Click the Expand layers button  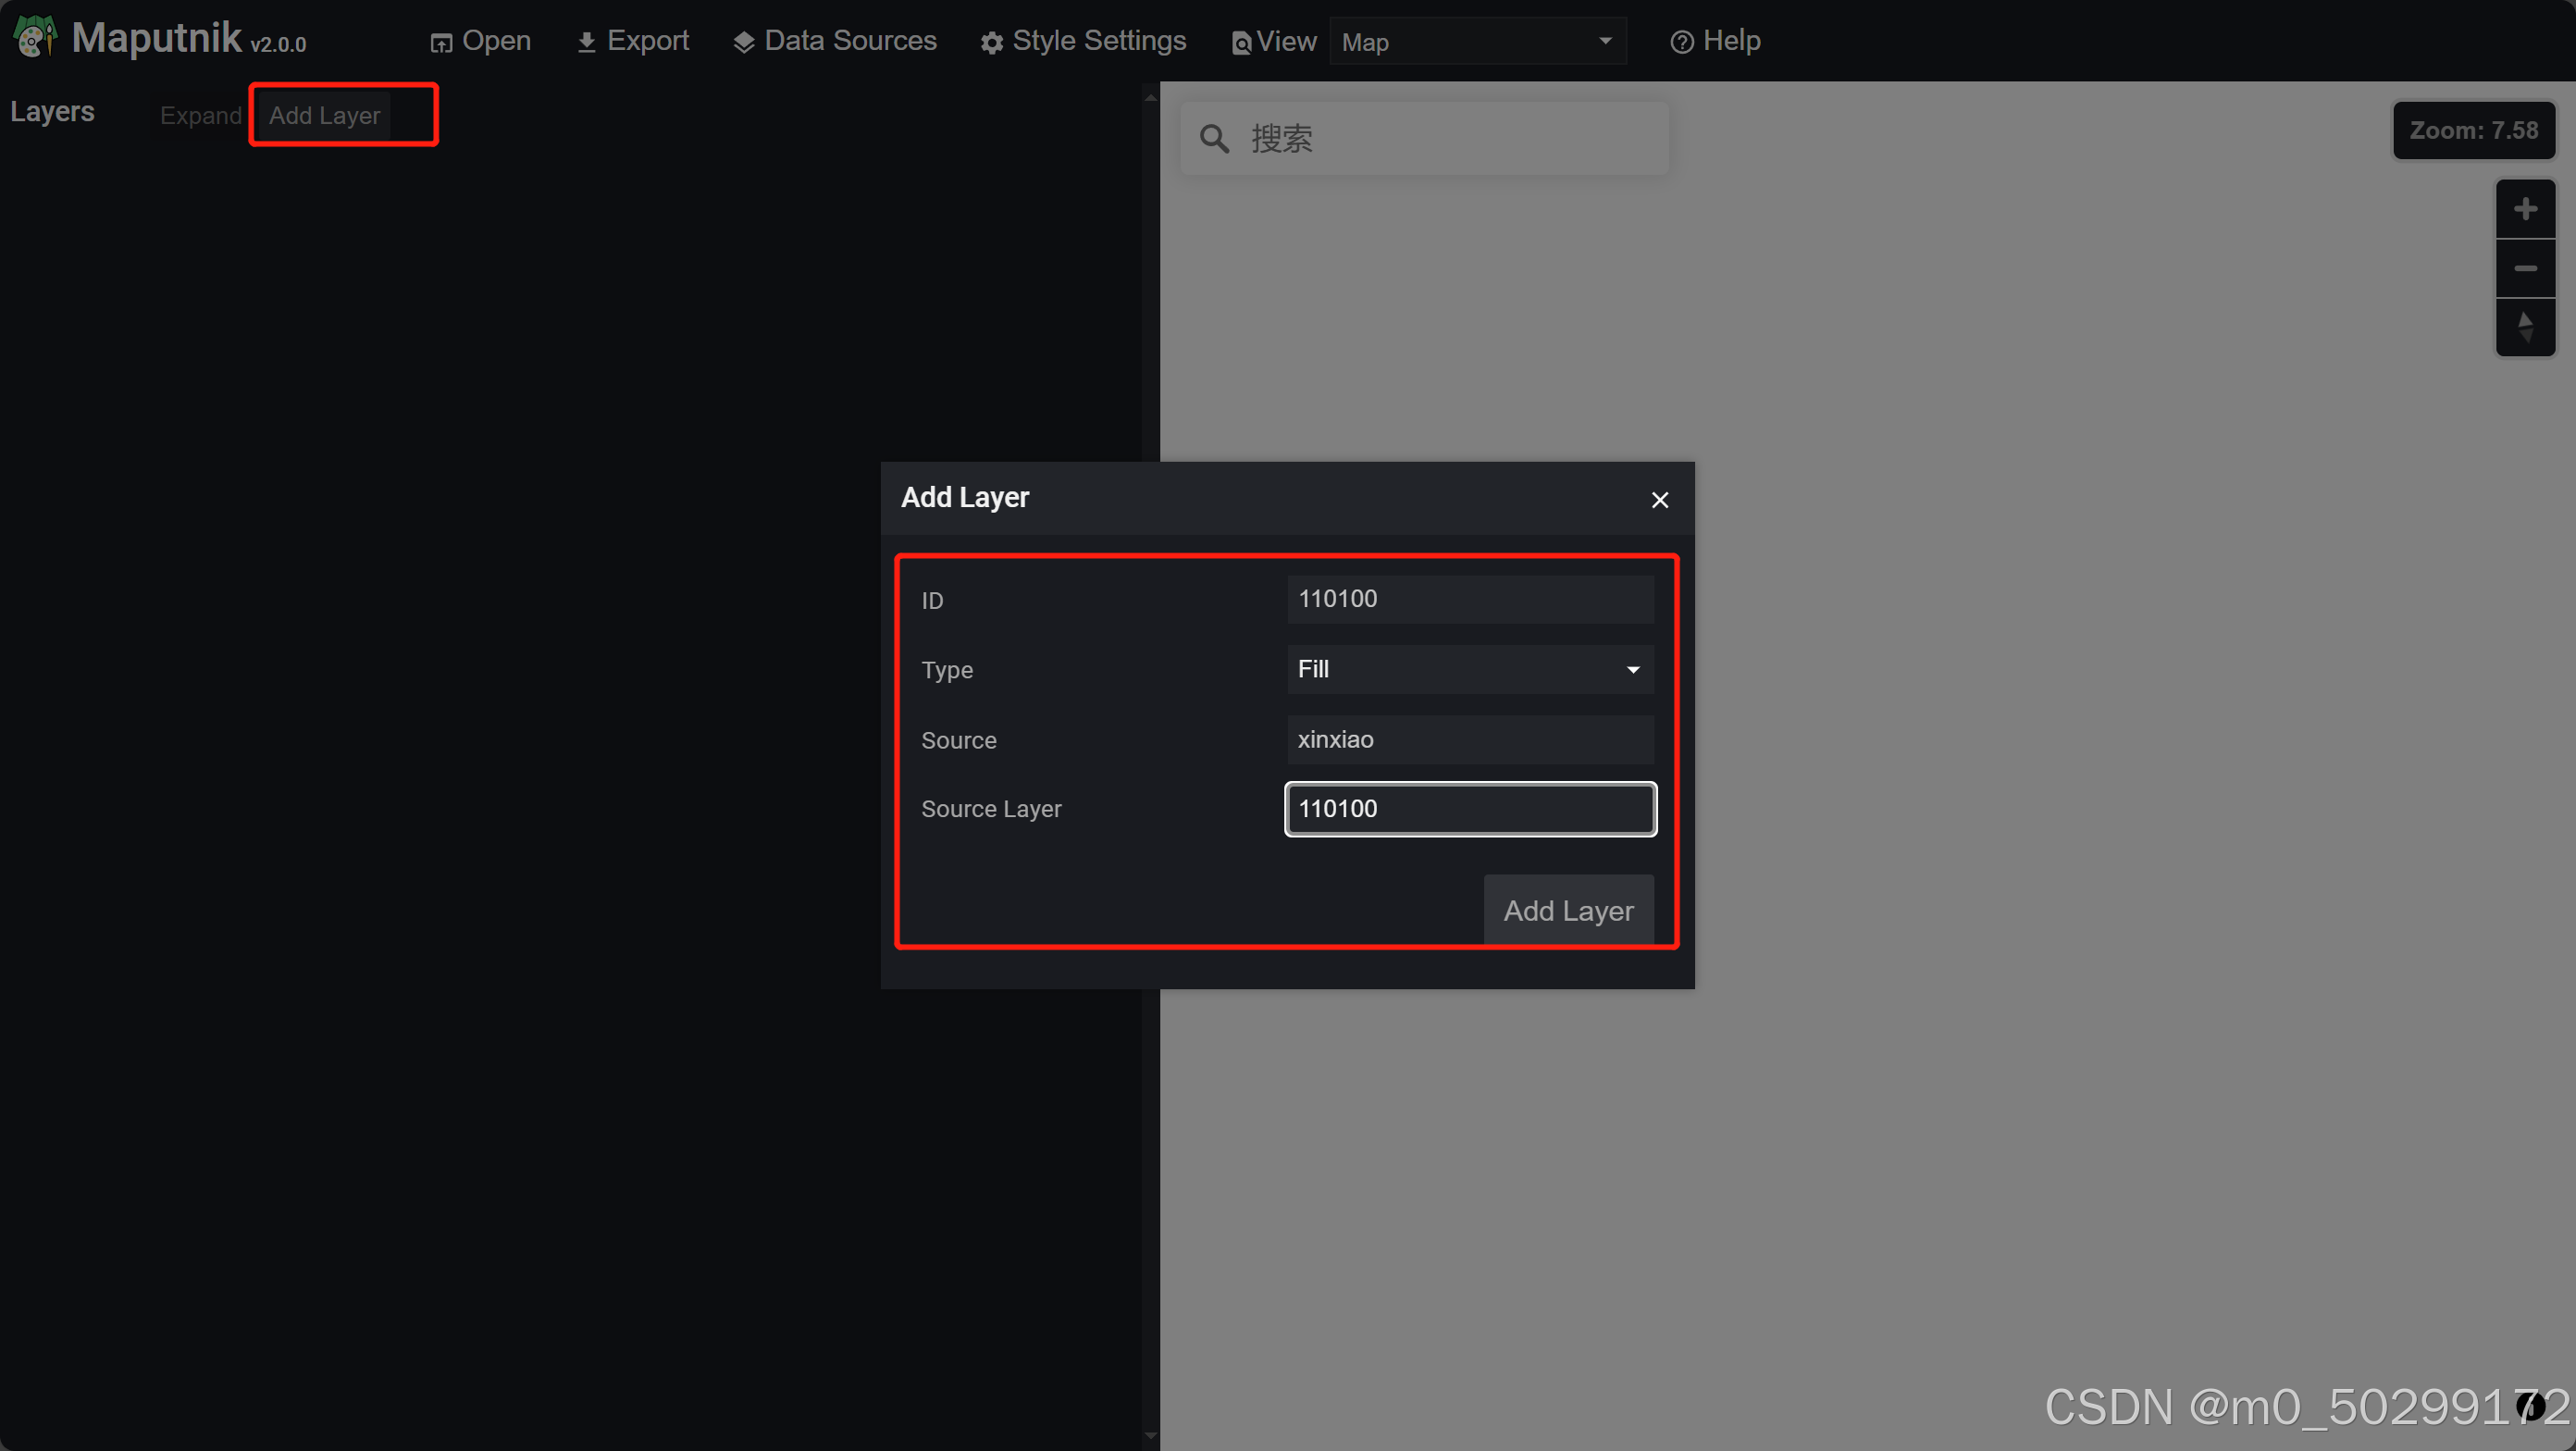200,116
